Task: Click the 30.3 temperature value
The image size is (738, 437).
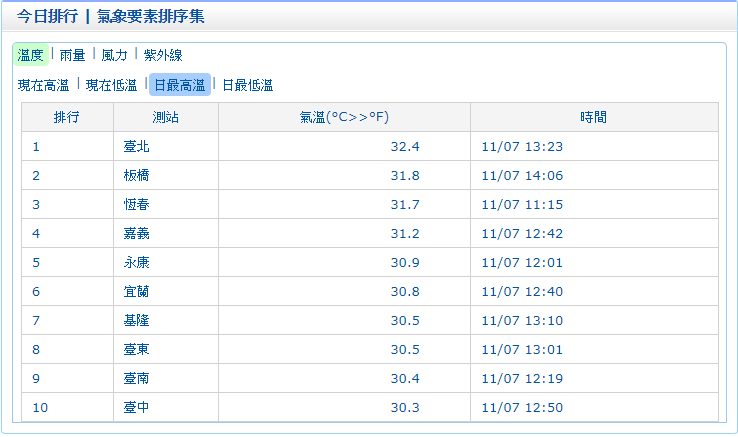Action: (x=405, y=407)
